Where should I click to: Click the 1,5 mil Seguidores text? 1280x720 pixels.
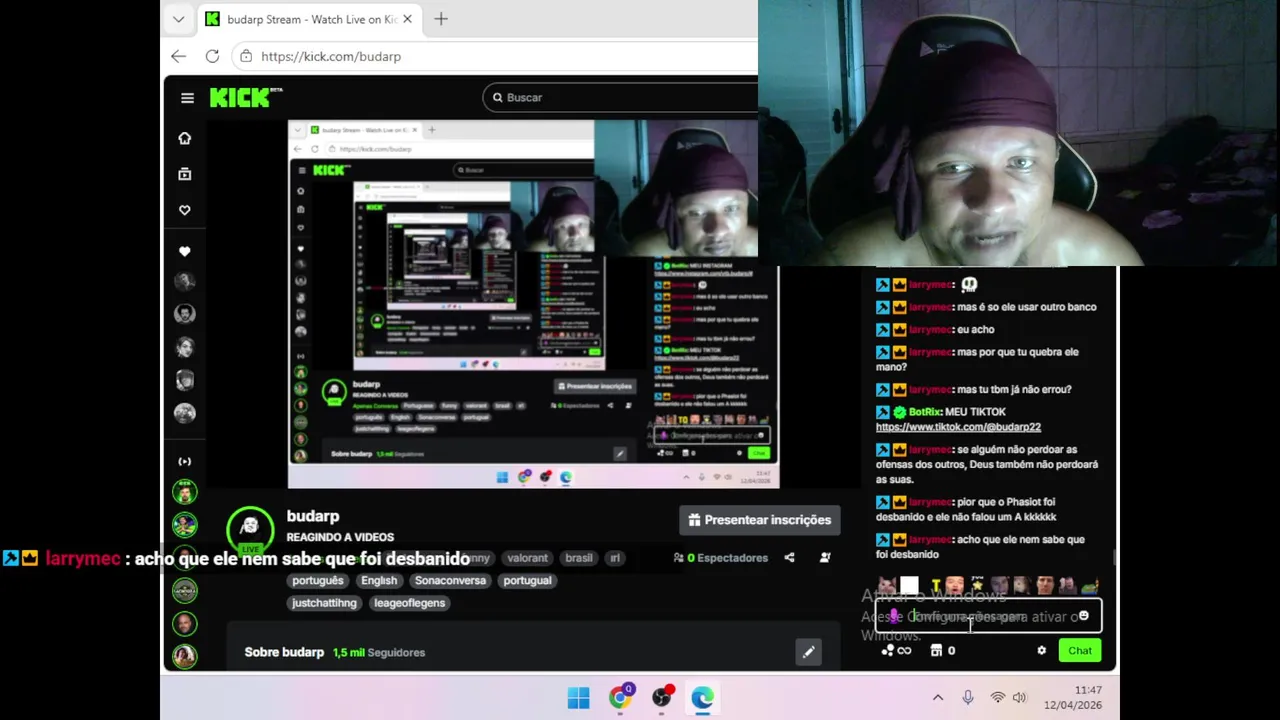[x=379, y=652]
